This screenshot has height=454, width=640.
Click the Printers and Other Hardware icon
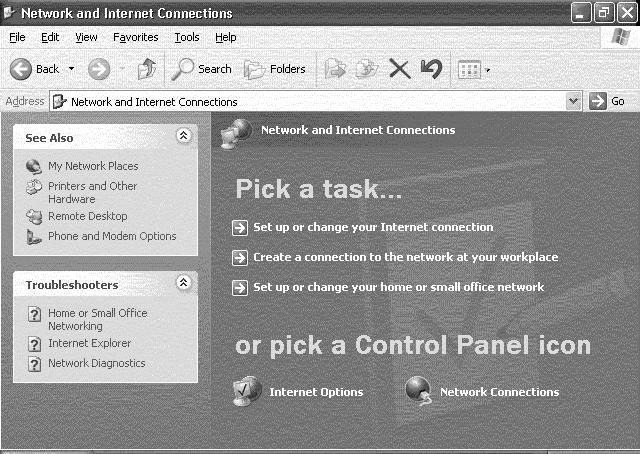coord(34,187)
